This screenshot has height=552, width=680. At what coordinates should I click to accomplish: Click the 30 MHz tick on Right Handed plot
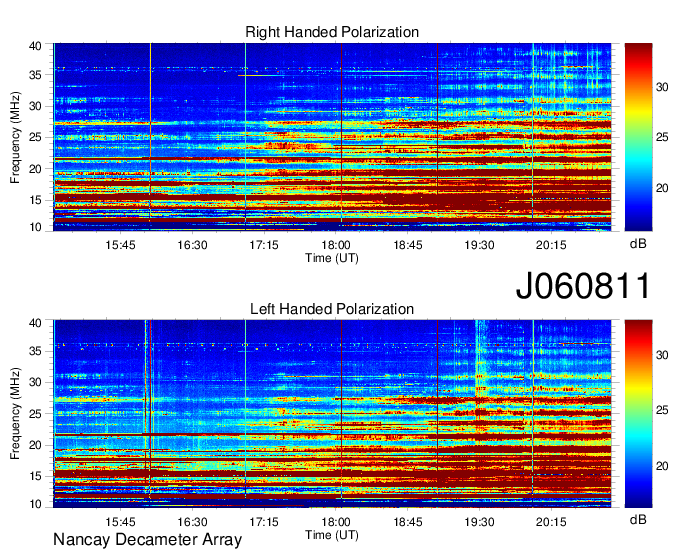point(35,106)
